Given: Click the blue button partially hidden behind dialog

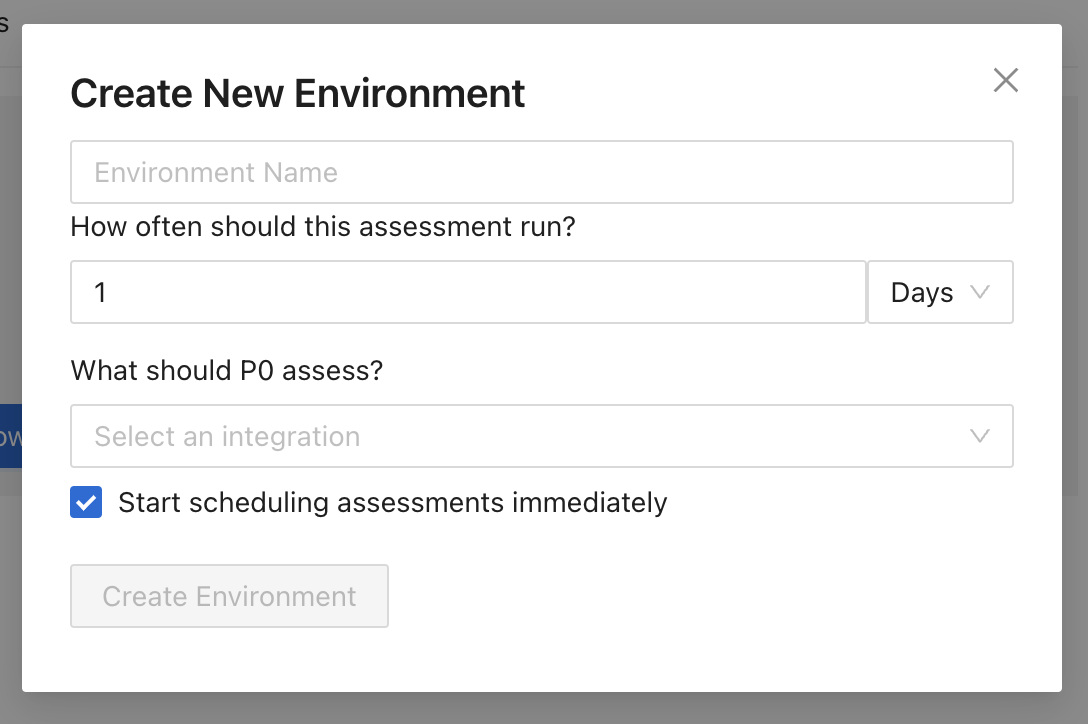Looking at the screenshot, I should coord(10,436).
